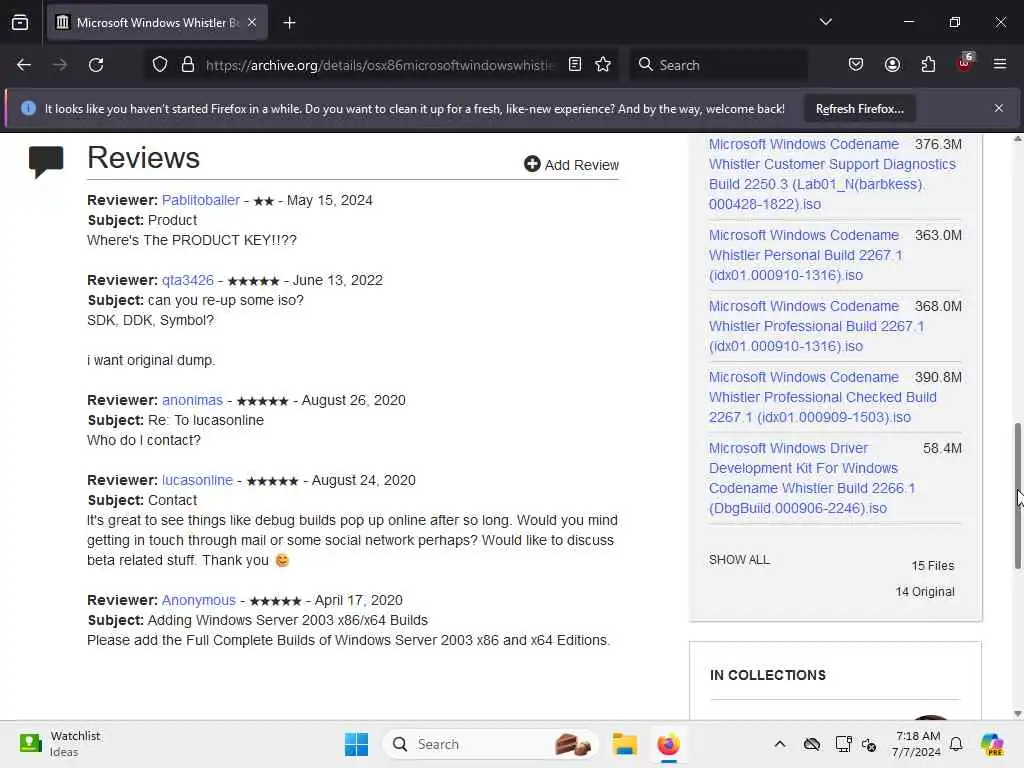Show hidden system tray icons
Viewport: 1024px width, 768px height.
coord(780,744)
